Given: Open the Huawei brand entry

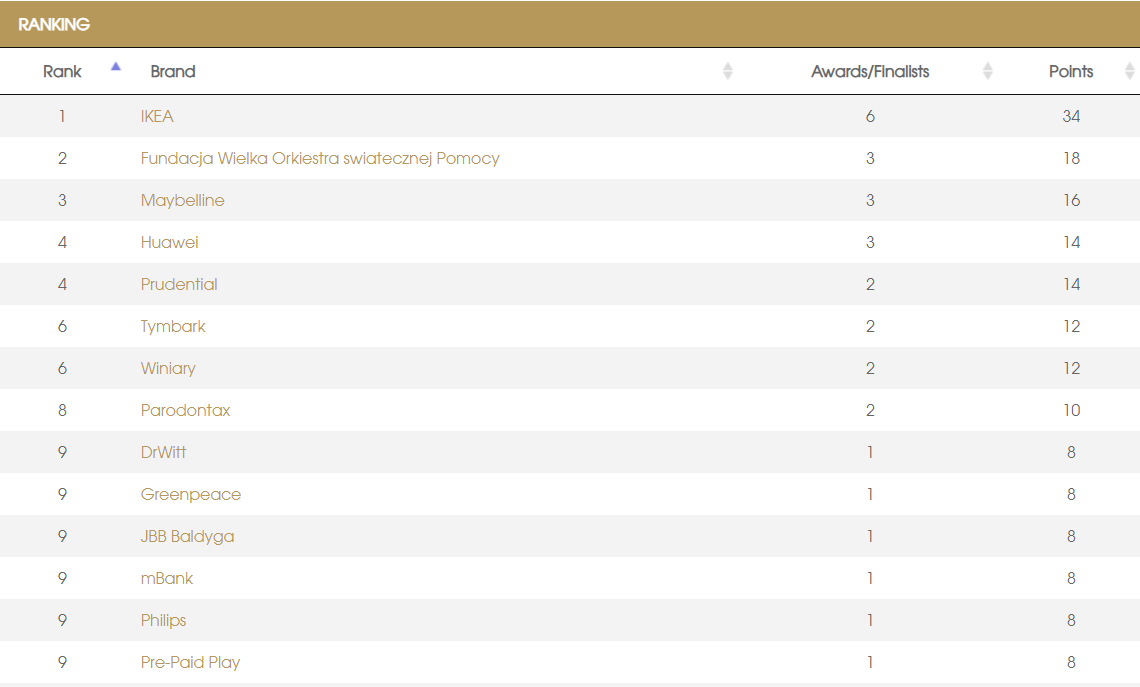Looking at the screenshot, I should (x=169, y=242).
